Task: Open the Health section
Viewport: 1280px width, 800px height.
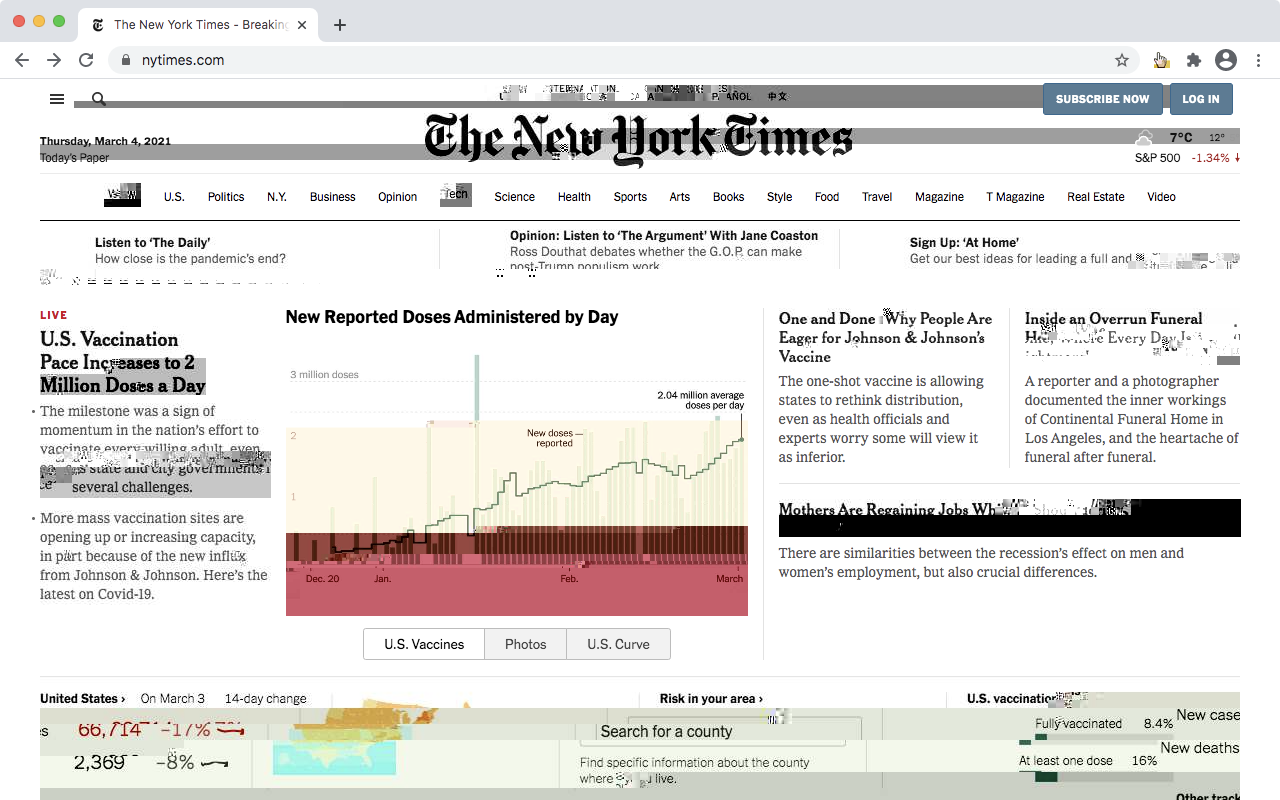Action: [x=574, y=197]
